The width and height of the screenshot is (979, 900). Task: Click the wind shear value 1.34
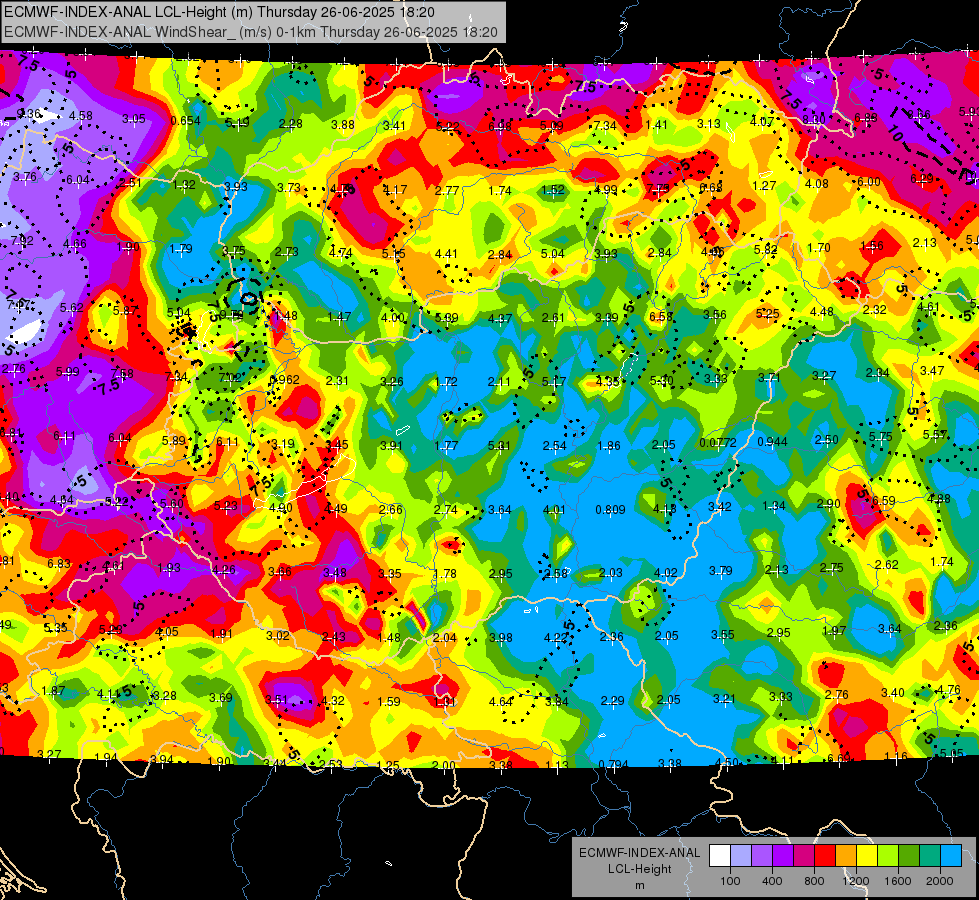[774, 505]
